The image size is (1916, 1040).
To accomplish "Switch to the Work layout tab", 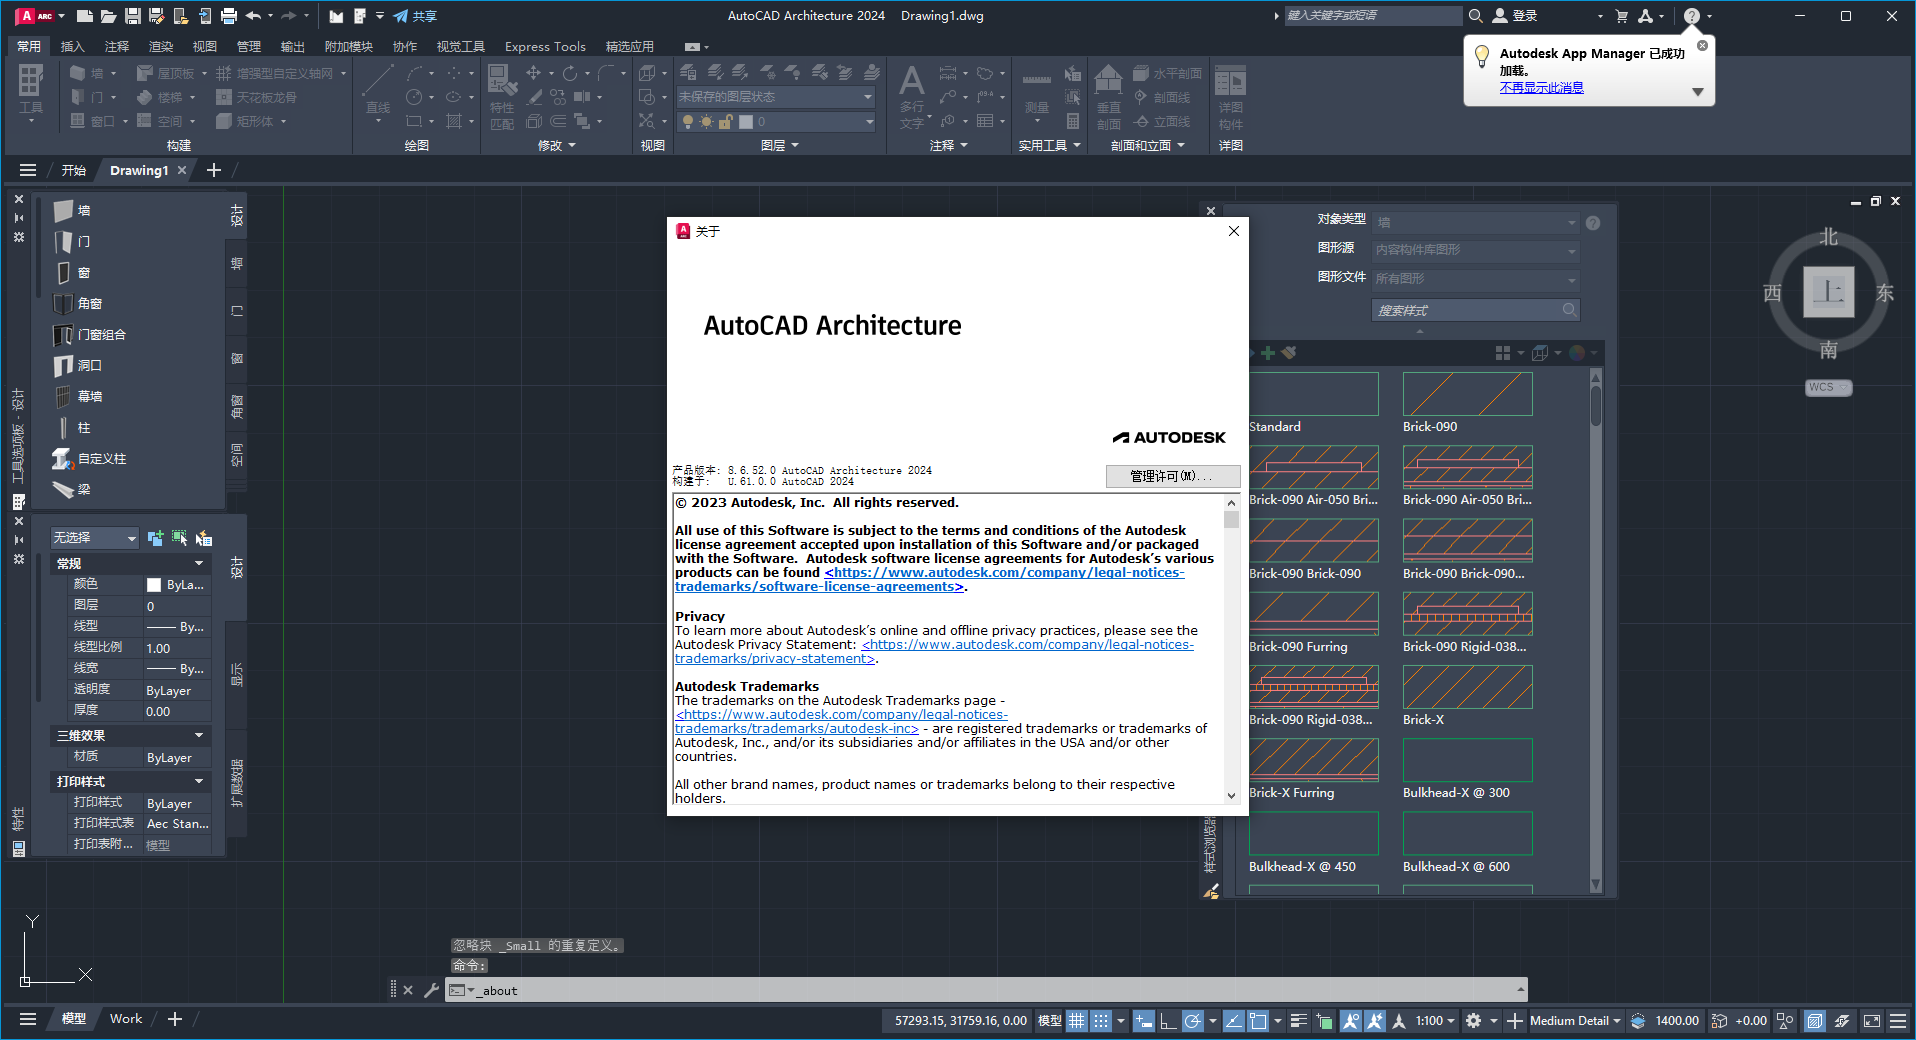I will (126, 1019).
